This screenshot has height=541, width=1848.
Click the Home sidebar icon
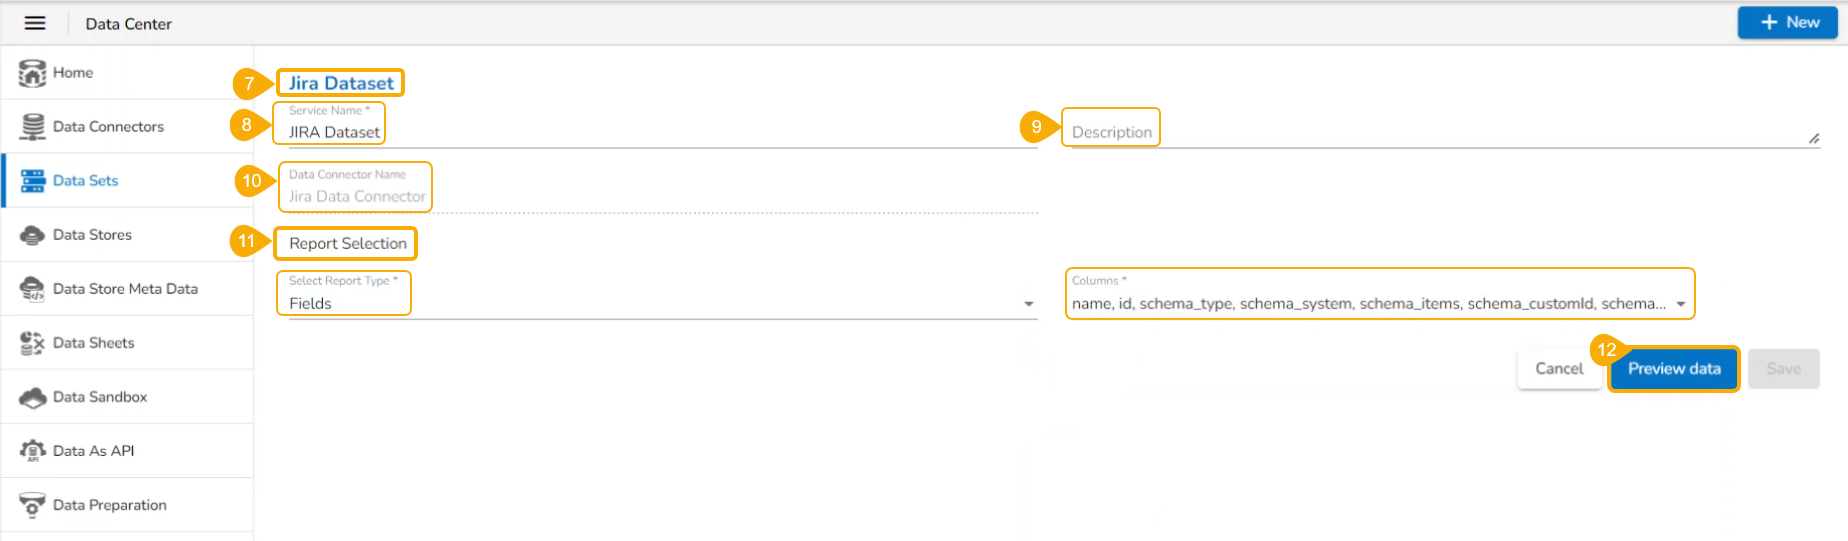coord(32,73)
